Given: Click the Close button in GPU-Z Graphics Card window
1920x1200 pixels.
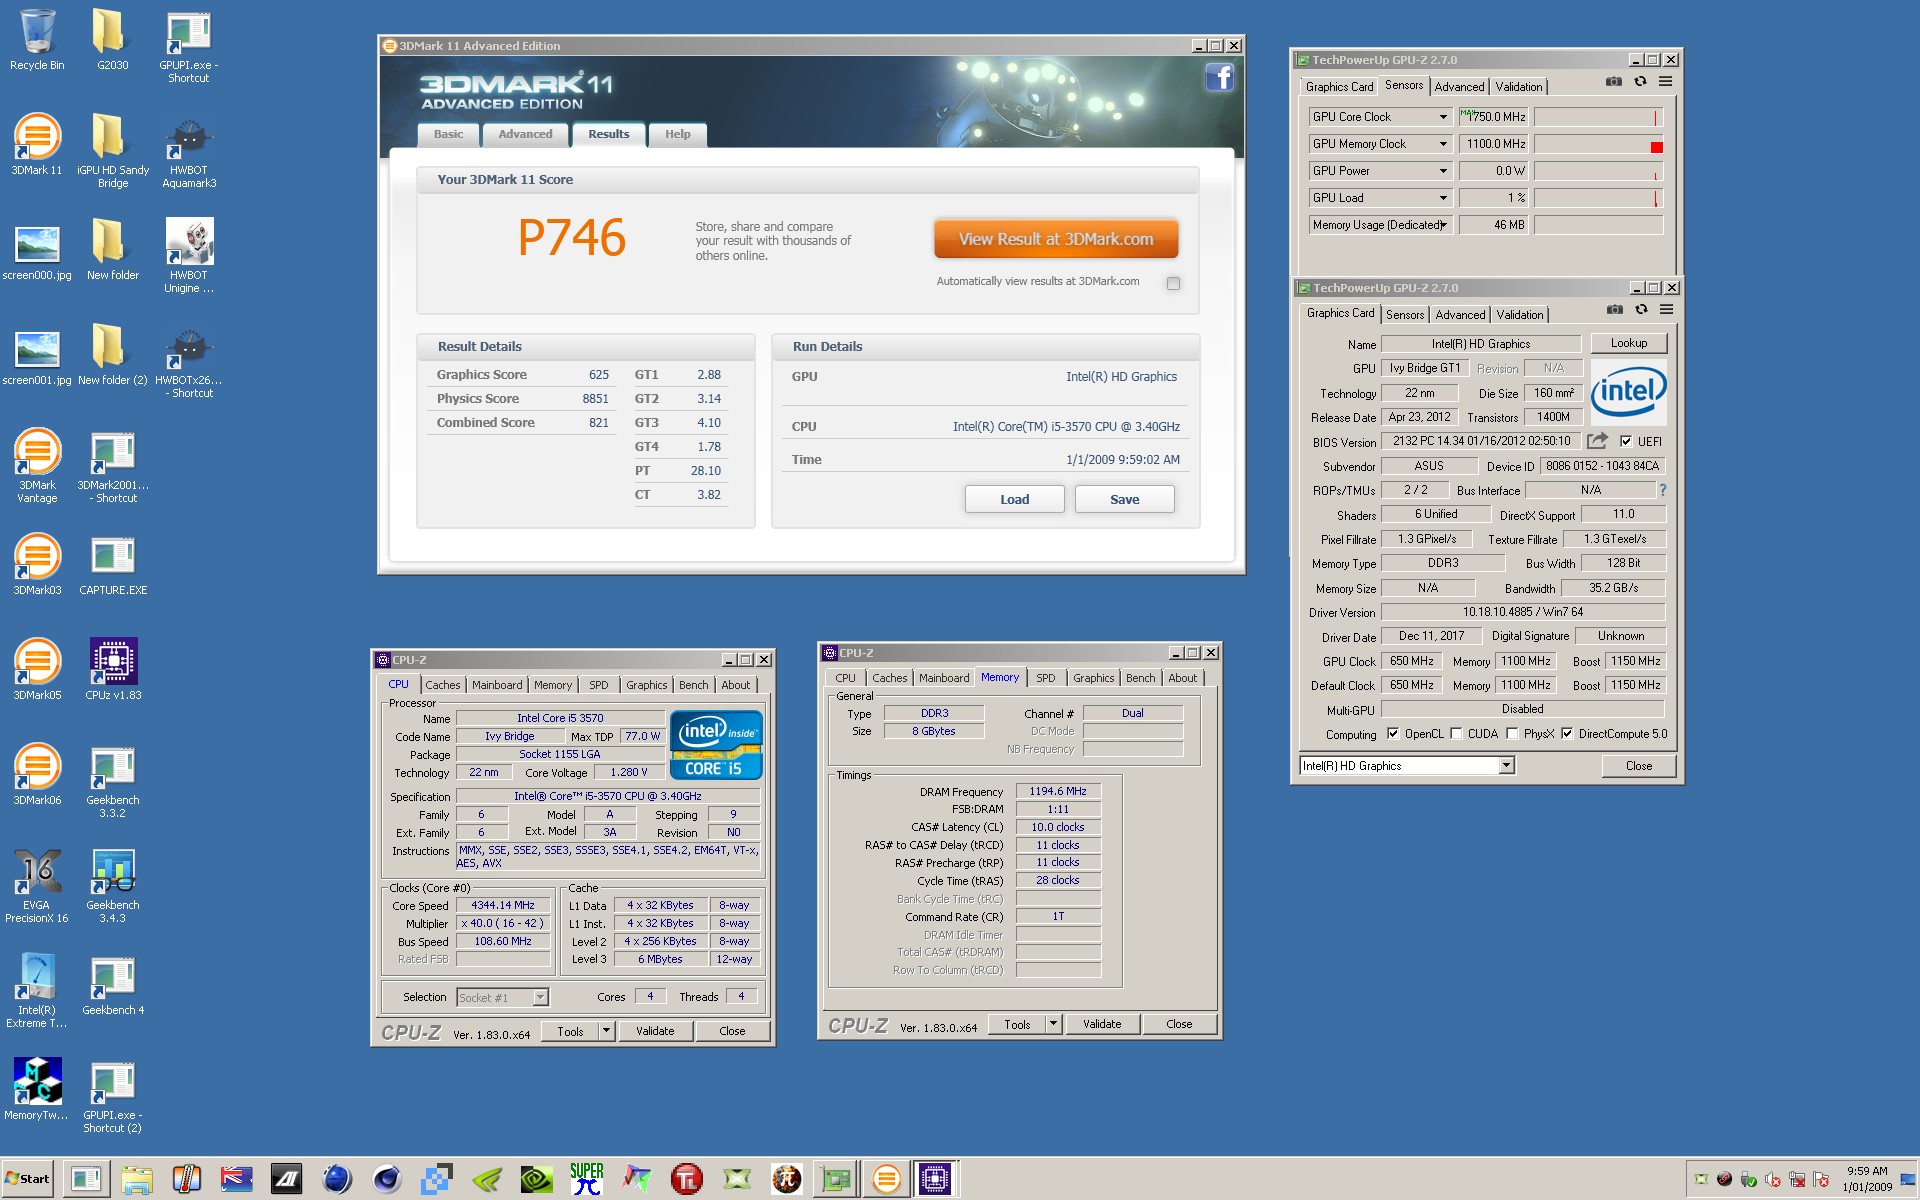Looking at the screenshot, I should coord(1638,766).
